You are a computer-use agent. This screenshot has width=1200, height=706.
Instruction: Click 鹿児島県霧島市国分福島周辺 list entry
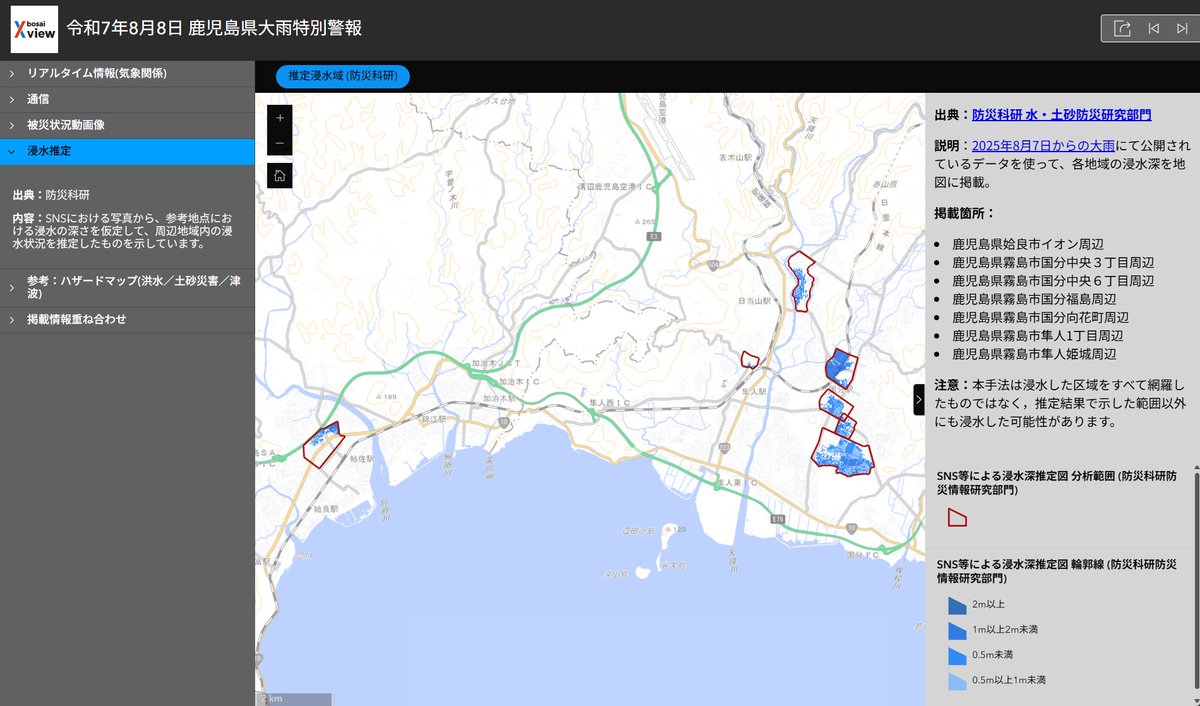coord(1034,299)
